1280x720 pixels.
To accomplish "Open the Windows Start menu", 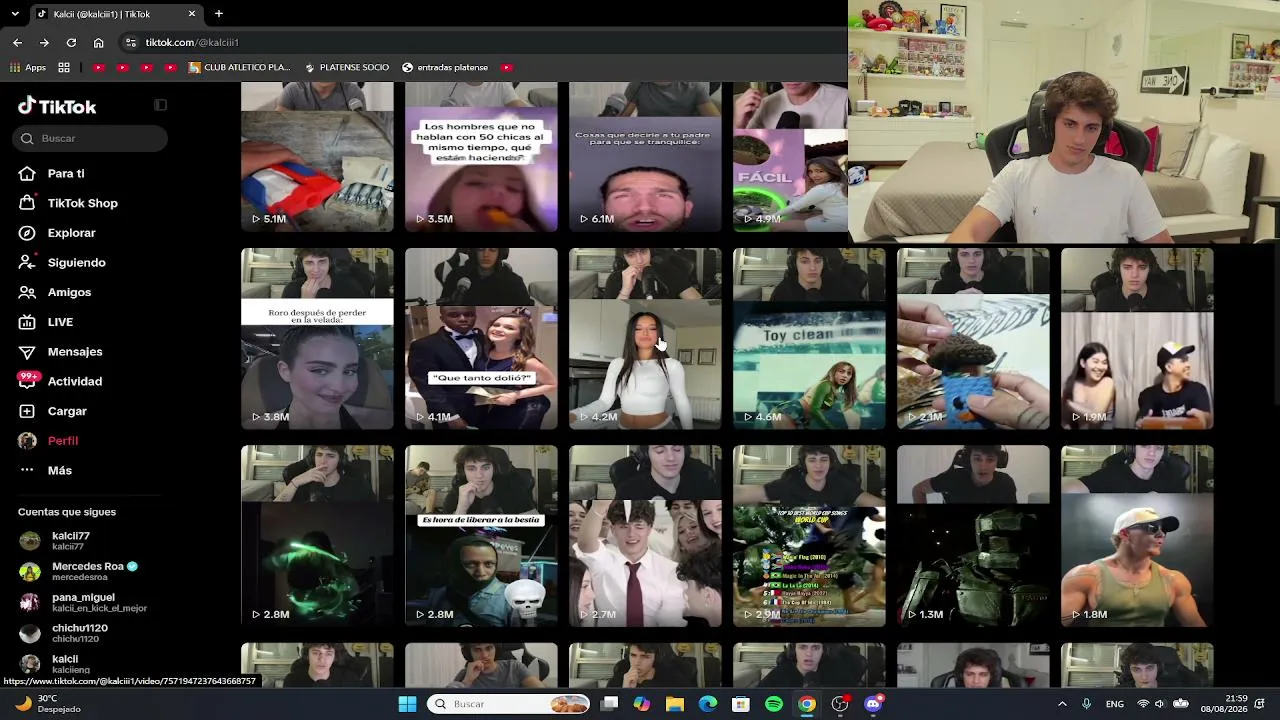I will (407, 704).
